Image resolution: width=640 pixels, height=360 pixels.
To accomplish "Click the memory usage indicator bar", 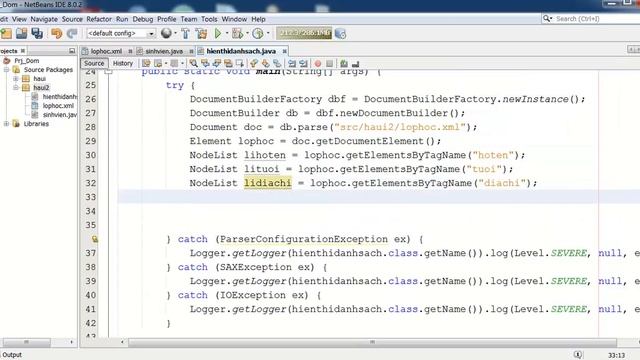I will pyautogui.click(x=304, y=33).
